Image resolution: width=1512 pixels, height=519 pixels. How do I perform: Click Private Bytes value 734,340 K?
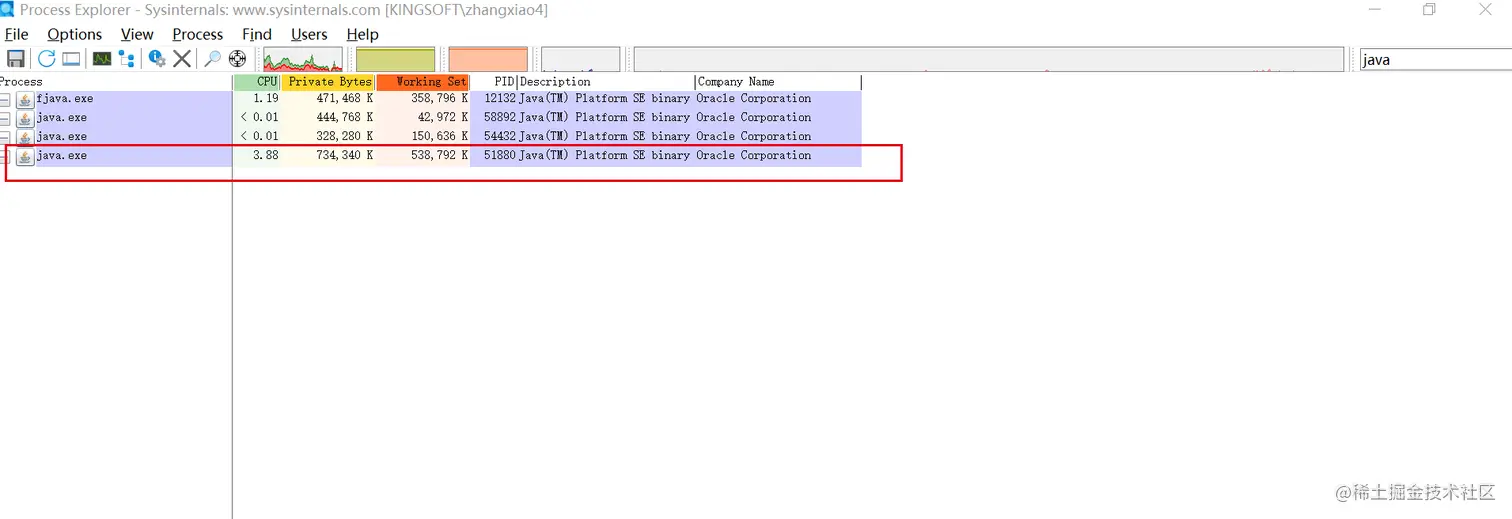point(345,156)
